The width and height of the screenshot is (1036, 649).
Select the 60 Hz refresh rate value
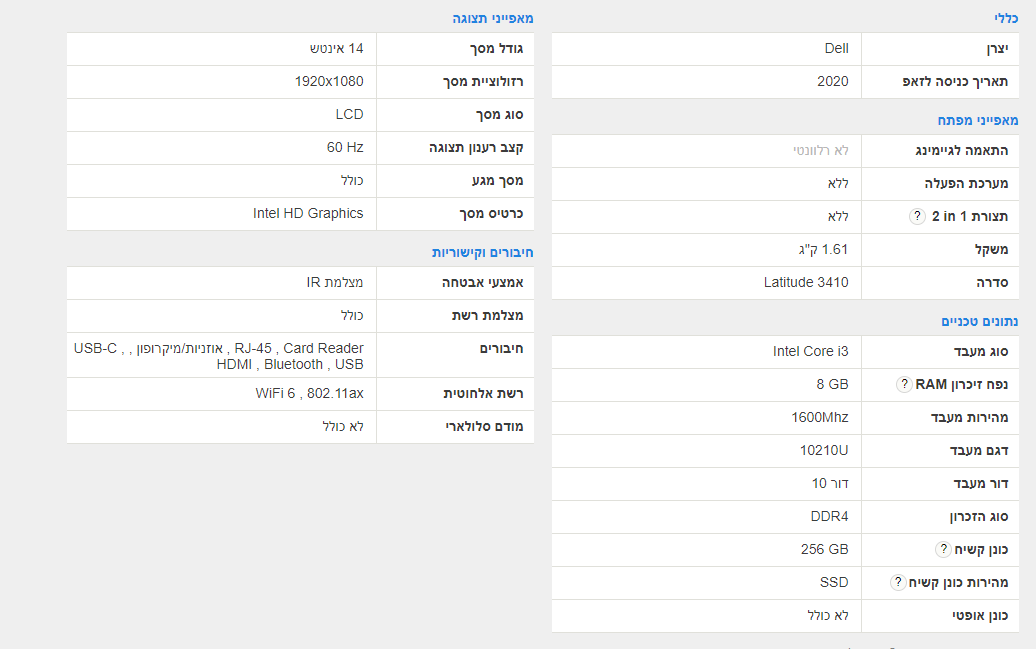tap(345, 147)
